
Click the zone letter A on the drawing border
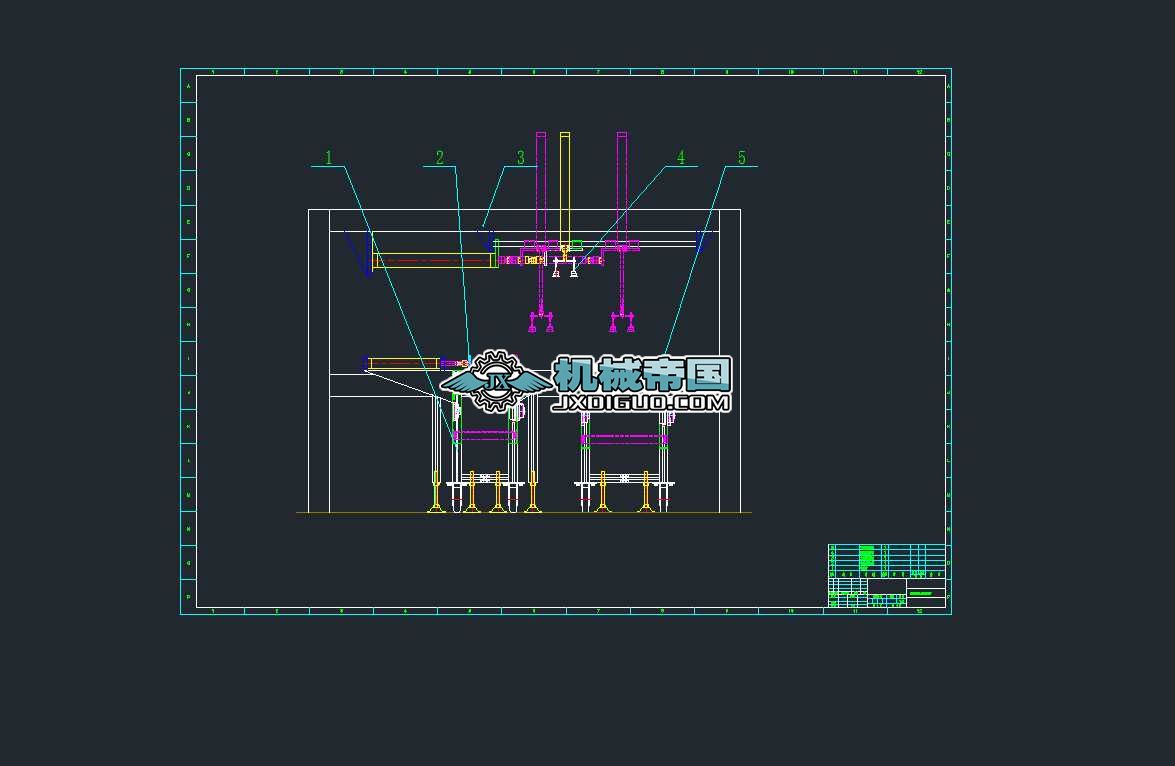[x=186, y=85]
